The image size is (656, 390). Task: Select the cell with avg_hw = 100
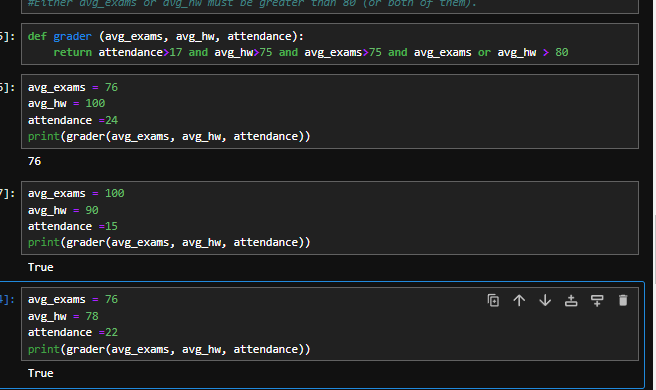pyautogui.click(x=330, y=112)
